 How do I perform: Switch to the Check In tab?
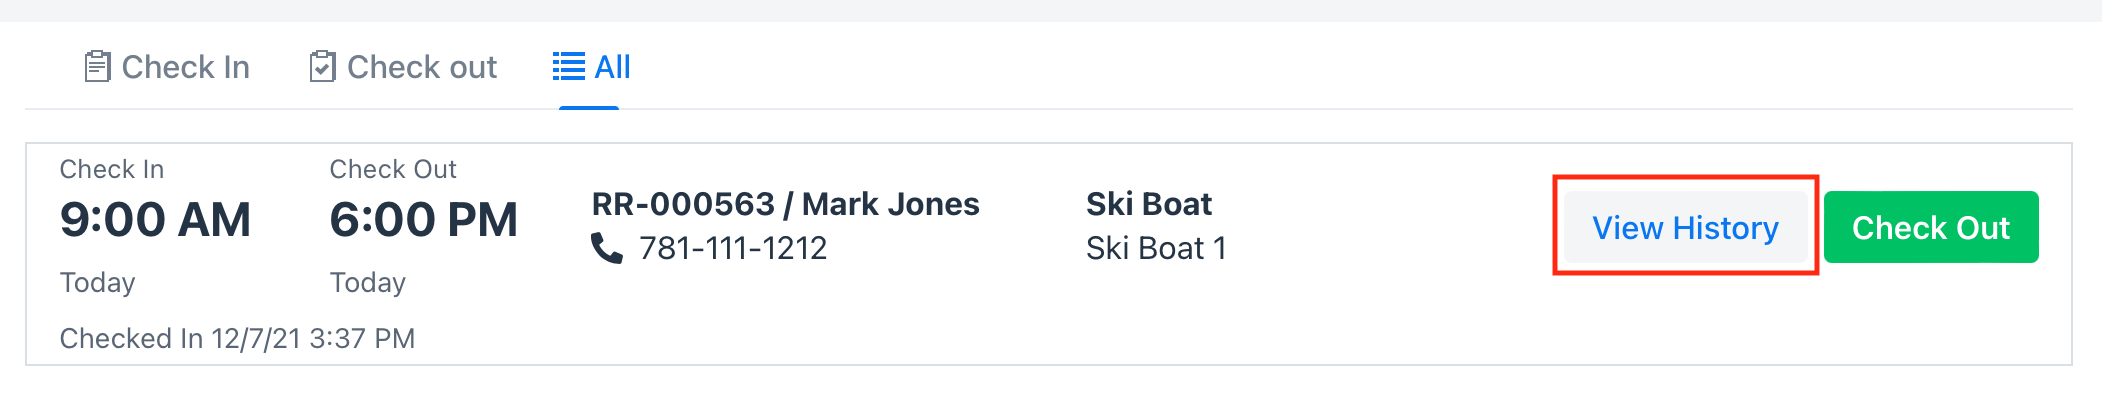point(167,67)
